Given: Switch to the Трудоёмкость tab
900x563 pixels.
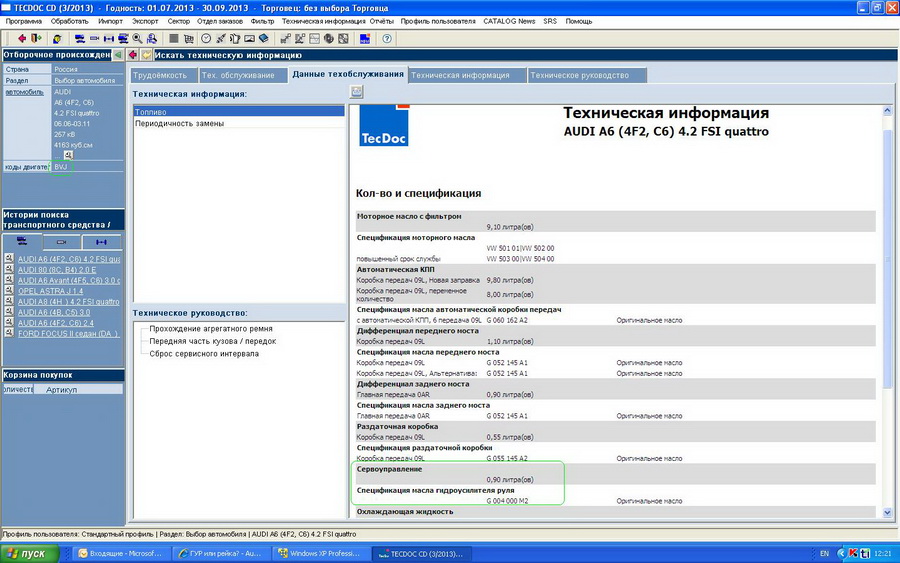Looking at the screenshot, I should (x=163, y=75).
